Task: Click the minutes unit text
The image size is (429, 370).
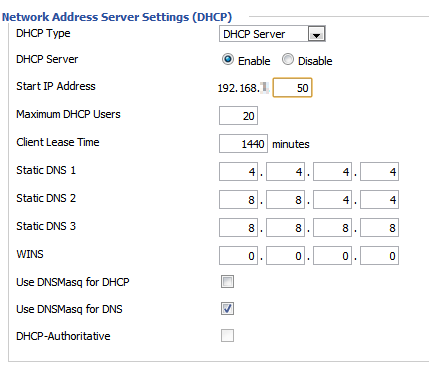Action: [291, 144]
